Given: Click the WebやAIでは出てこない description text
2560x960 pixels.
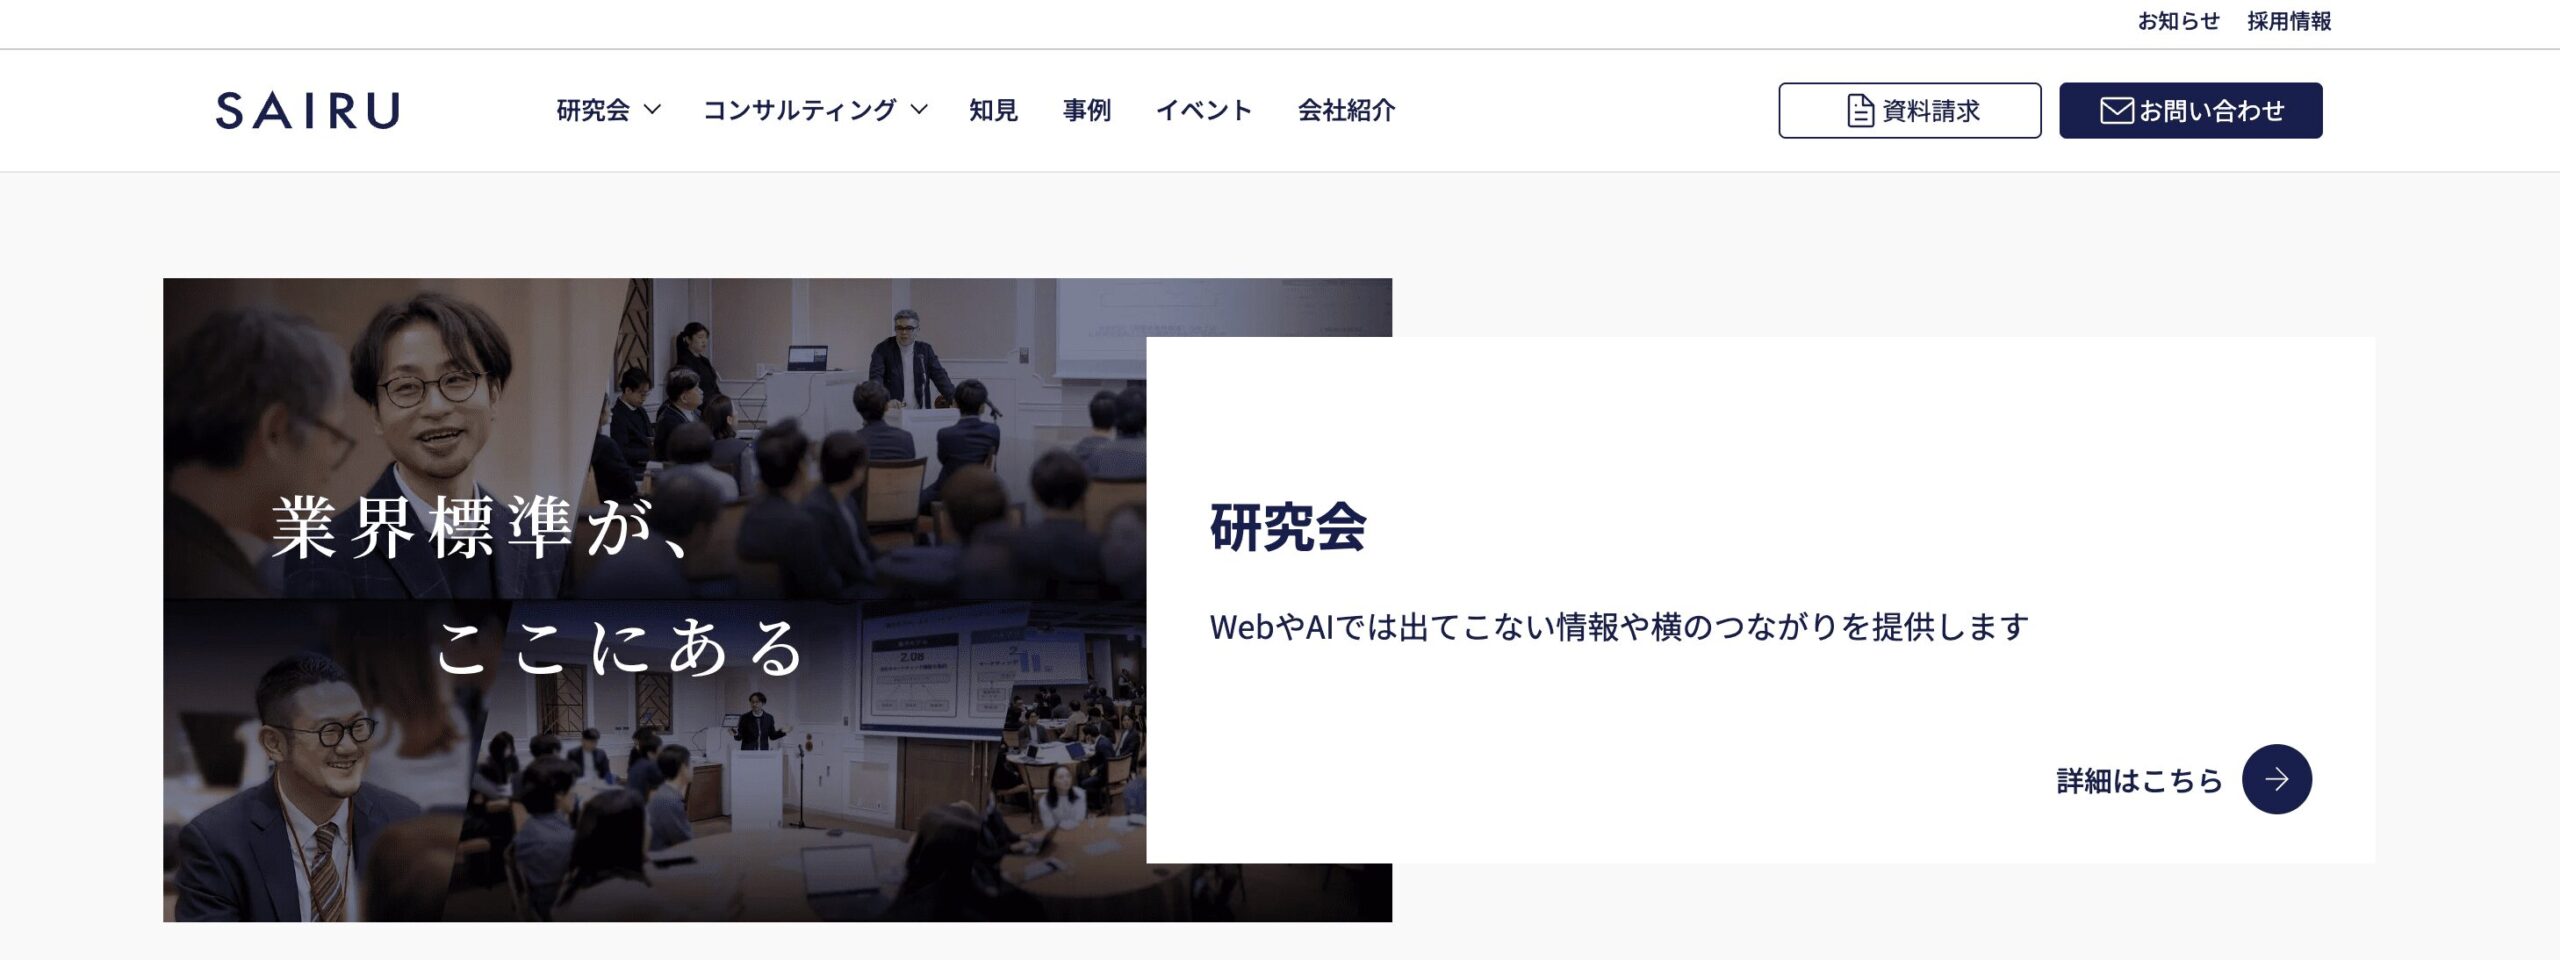Looking at the screenshot, I should coord(1619,627).
